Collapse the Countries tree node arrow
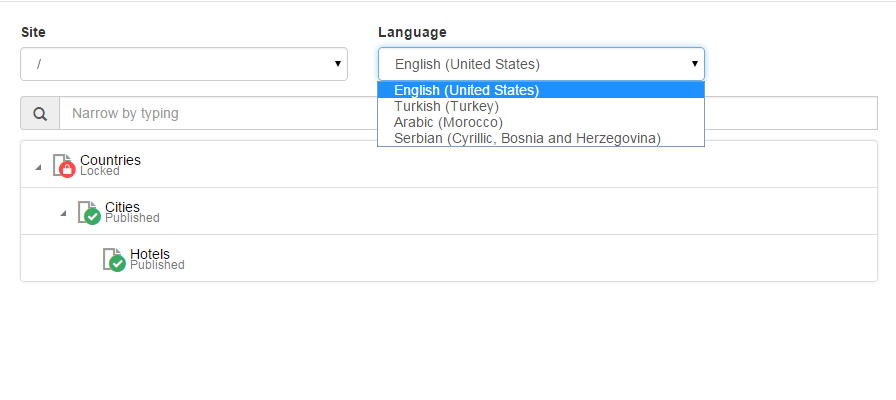896x400 pixels. tap(38, 167)
